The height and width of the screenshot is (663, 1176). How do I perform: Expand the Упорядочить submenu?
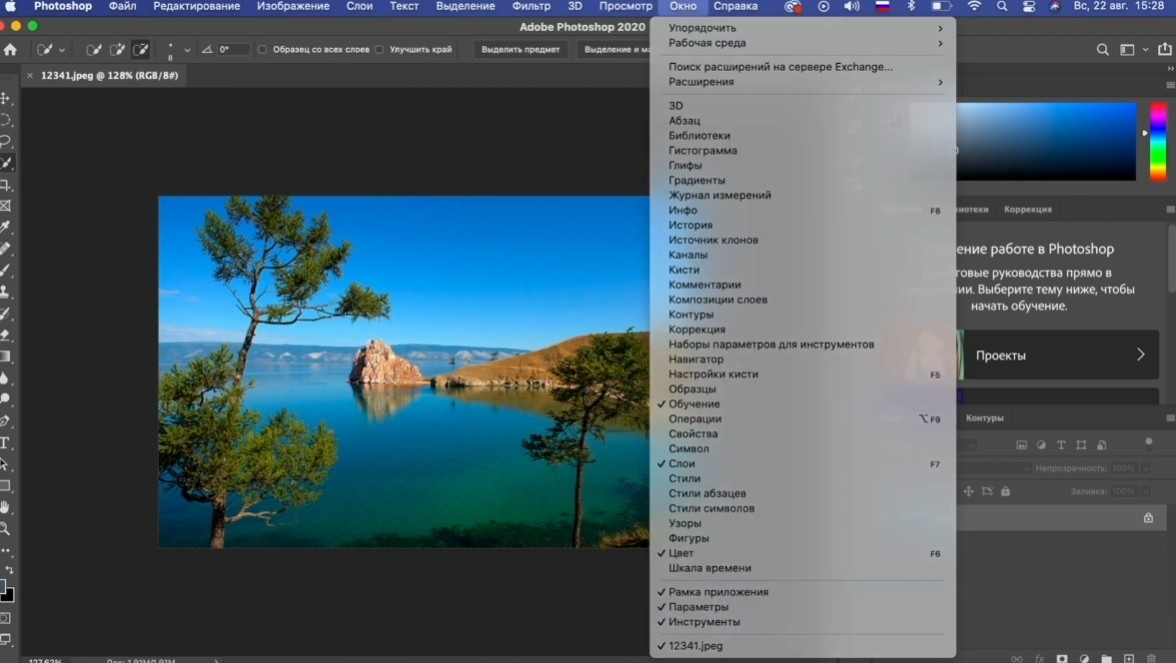(x=802, y=28)
